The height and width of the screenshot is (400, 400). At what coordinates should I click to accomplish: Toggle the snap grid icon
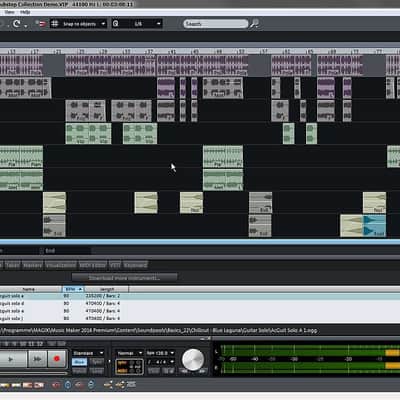pyautogui.click(x=55, y=24)
